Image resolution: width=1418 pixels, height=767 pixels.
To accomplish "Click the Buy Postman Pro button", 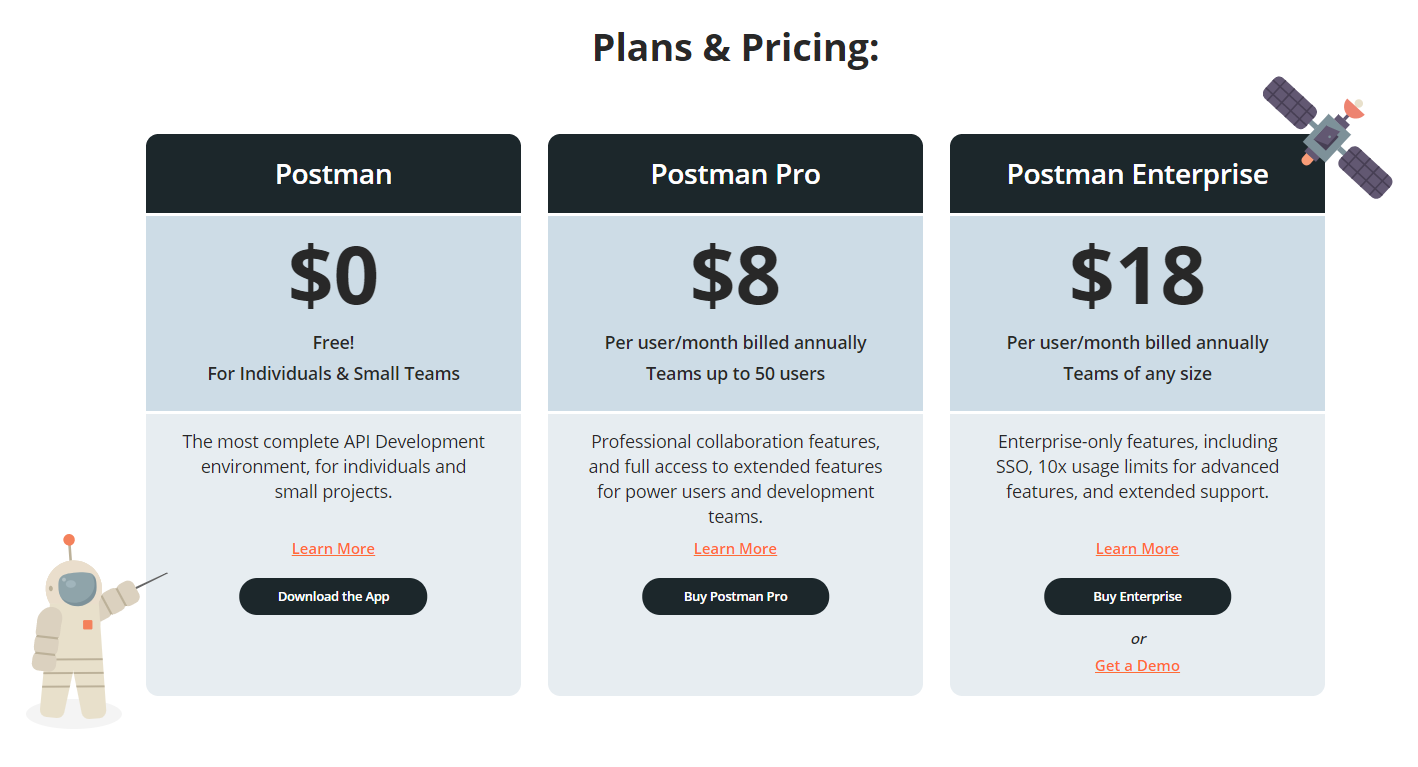I will coord(735,596).
